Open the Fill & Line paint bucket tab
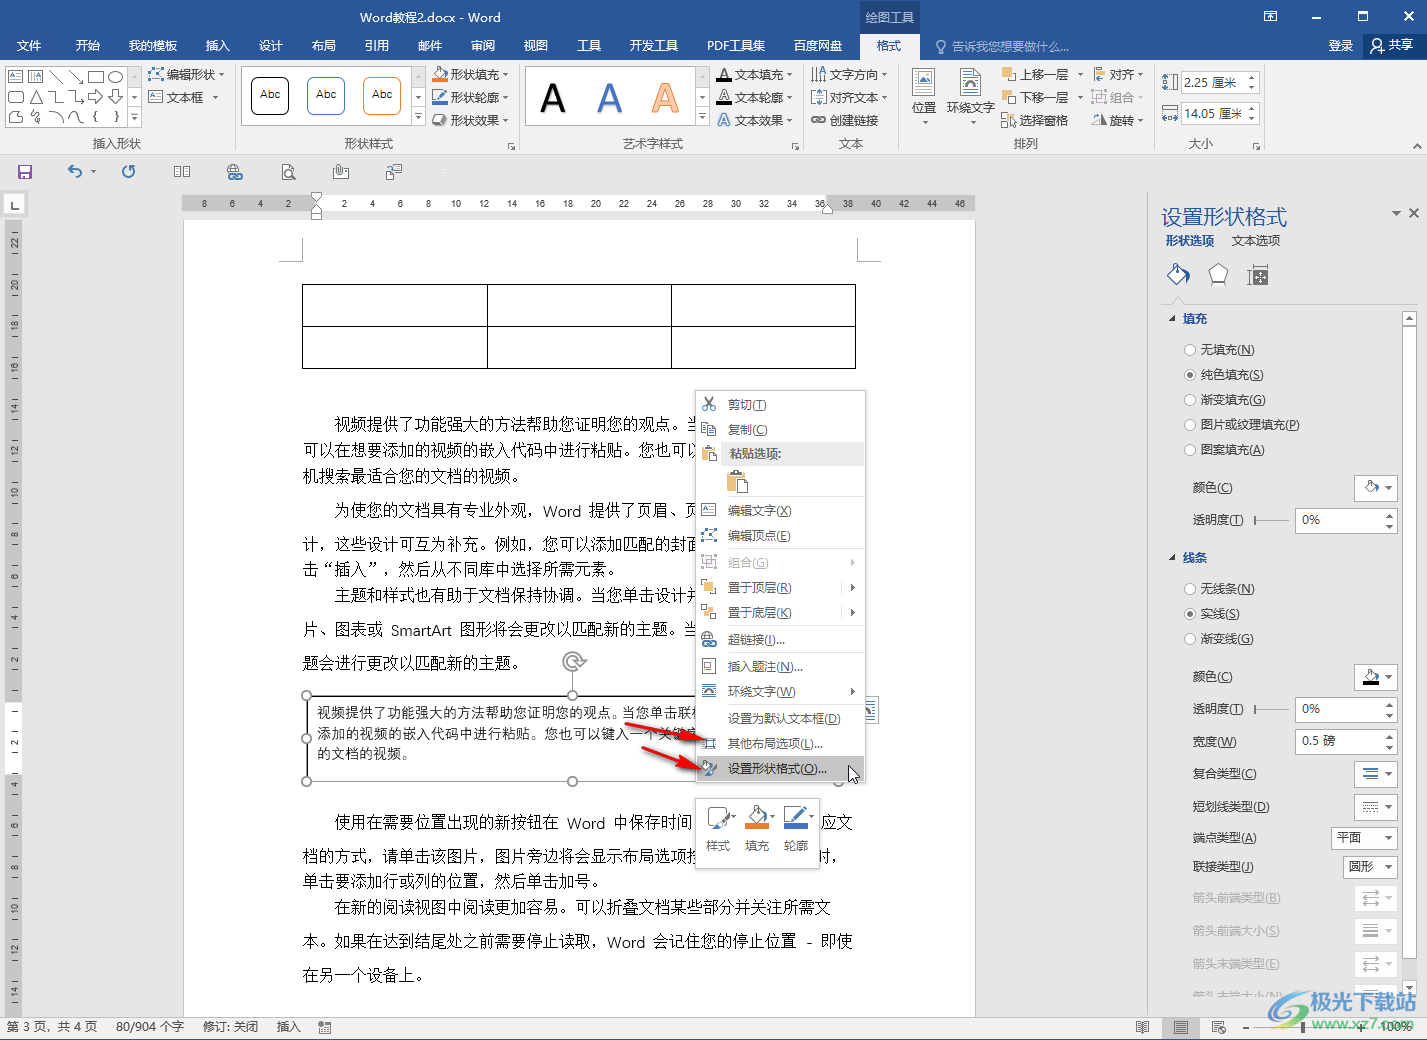 click(x=1178, y=275)
